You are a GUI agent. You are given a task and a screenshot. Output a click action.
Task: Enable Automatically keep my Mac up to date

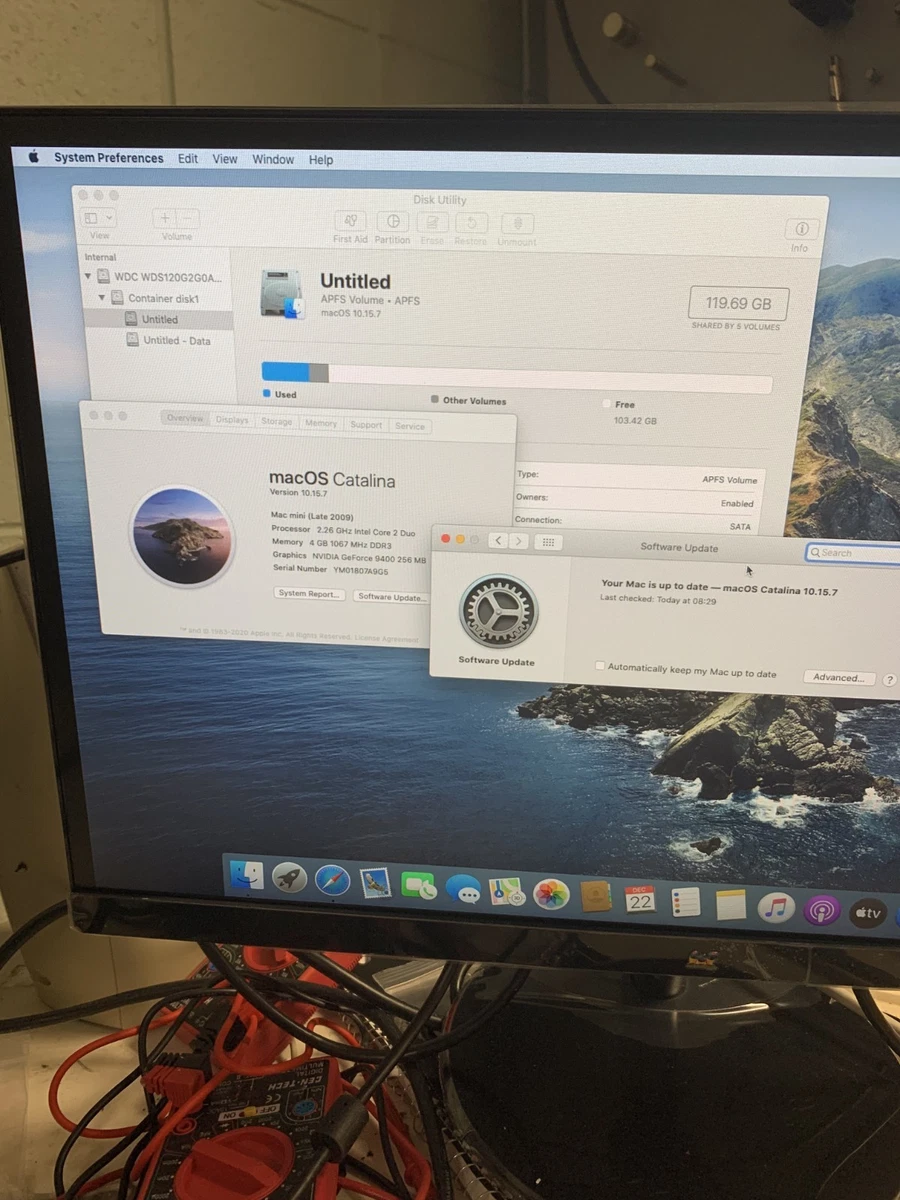coord(600,665)
